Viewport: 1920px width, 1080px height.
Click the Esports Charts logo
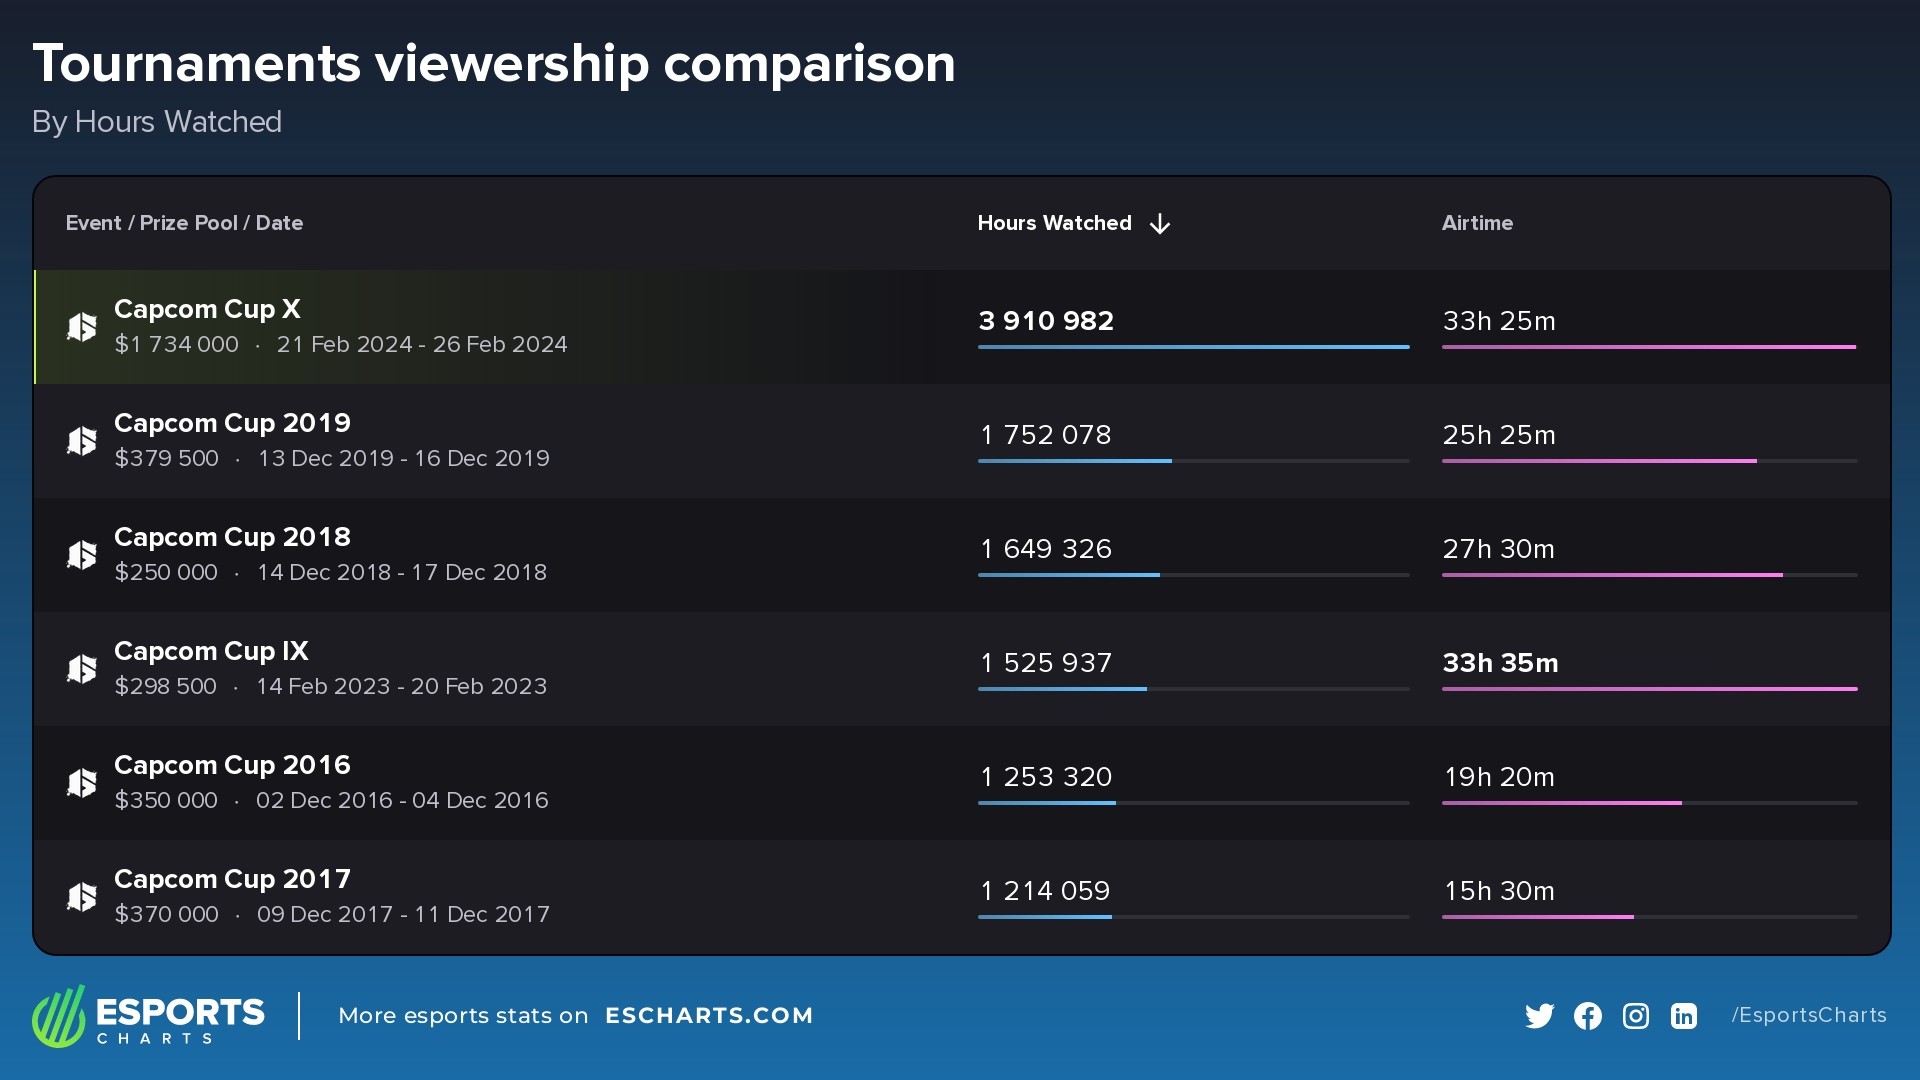point(148,1015)
